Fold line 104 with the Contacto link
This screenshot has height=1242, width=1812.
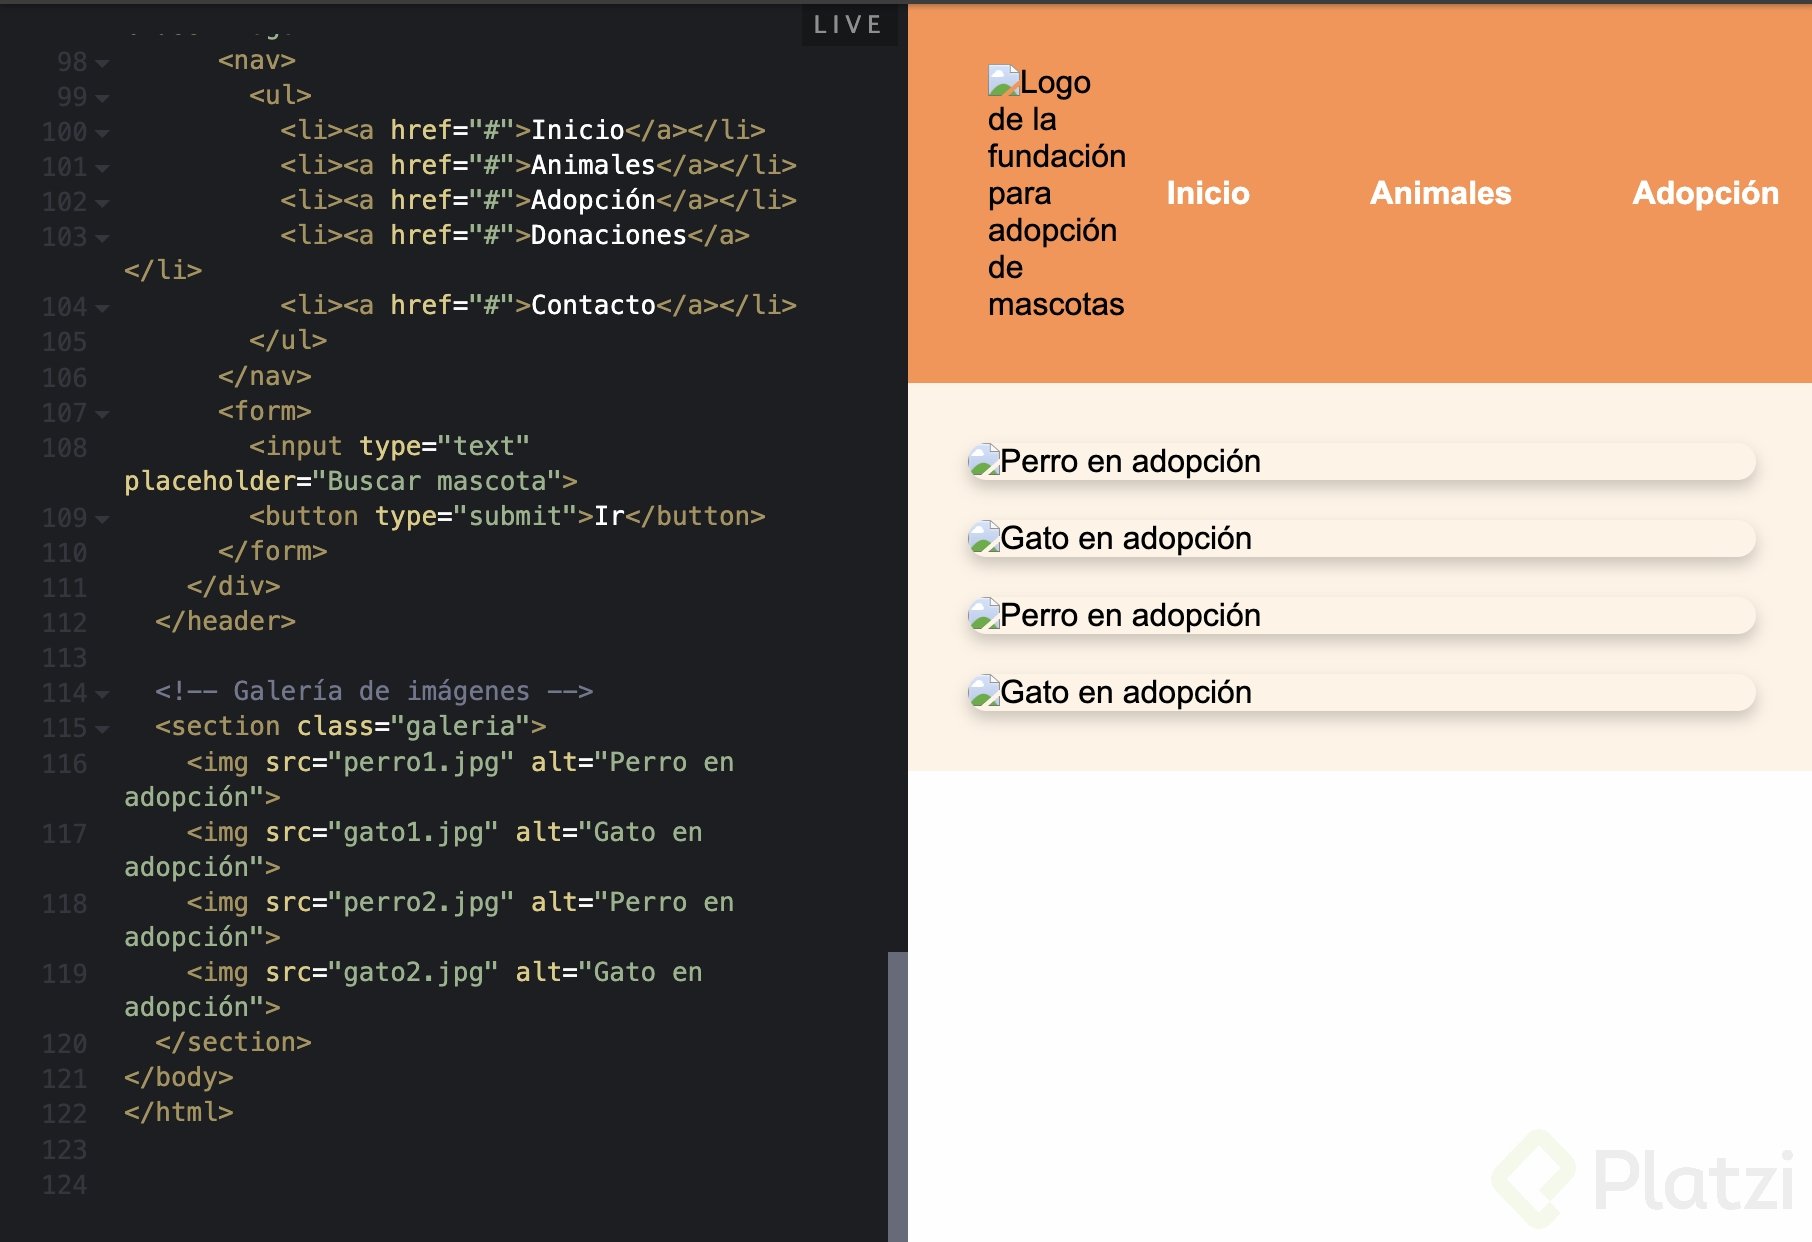coord(102,308)
